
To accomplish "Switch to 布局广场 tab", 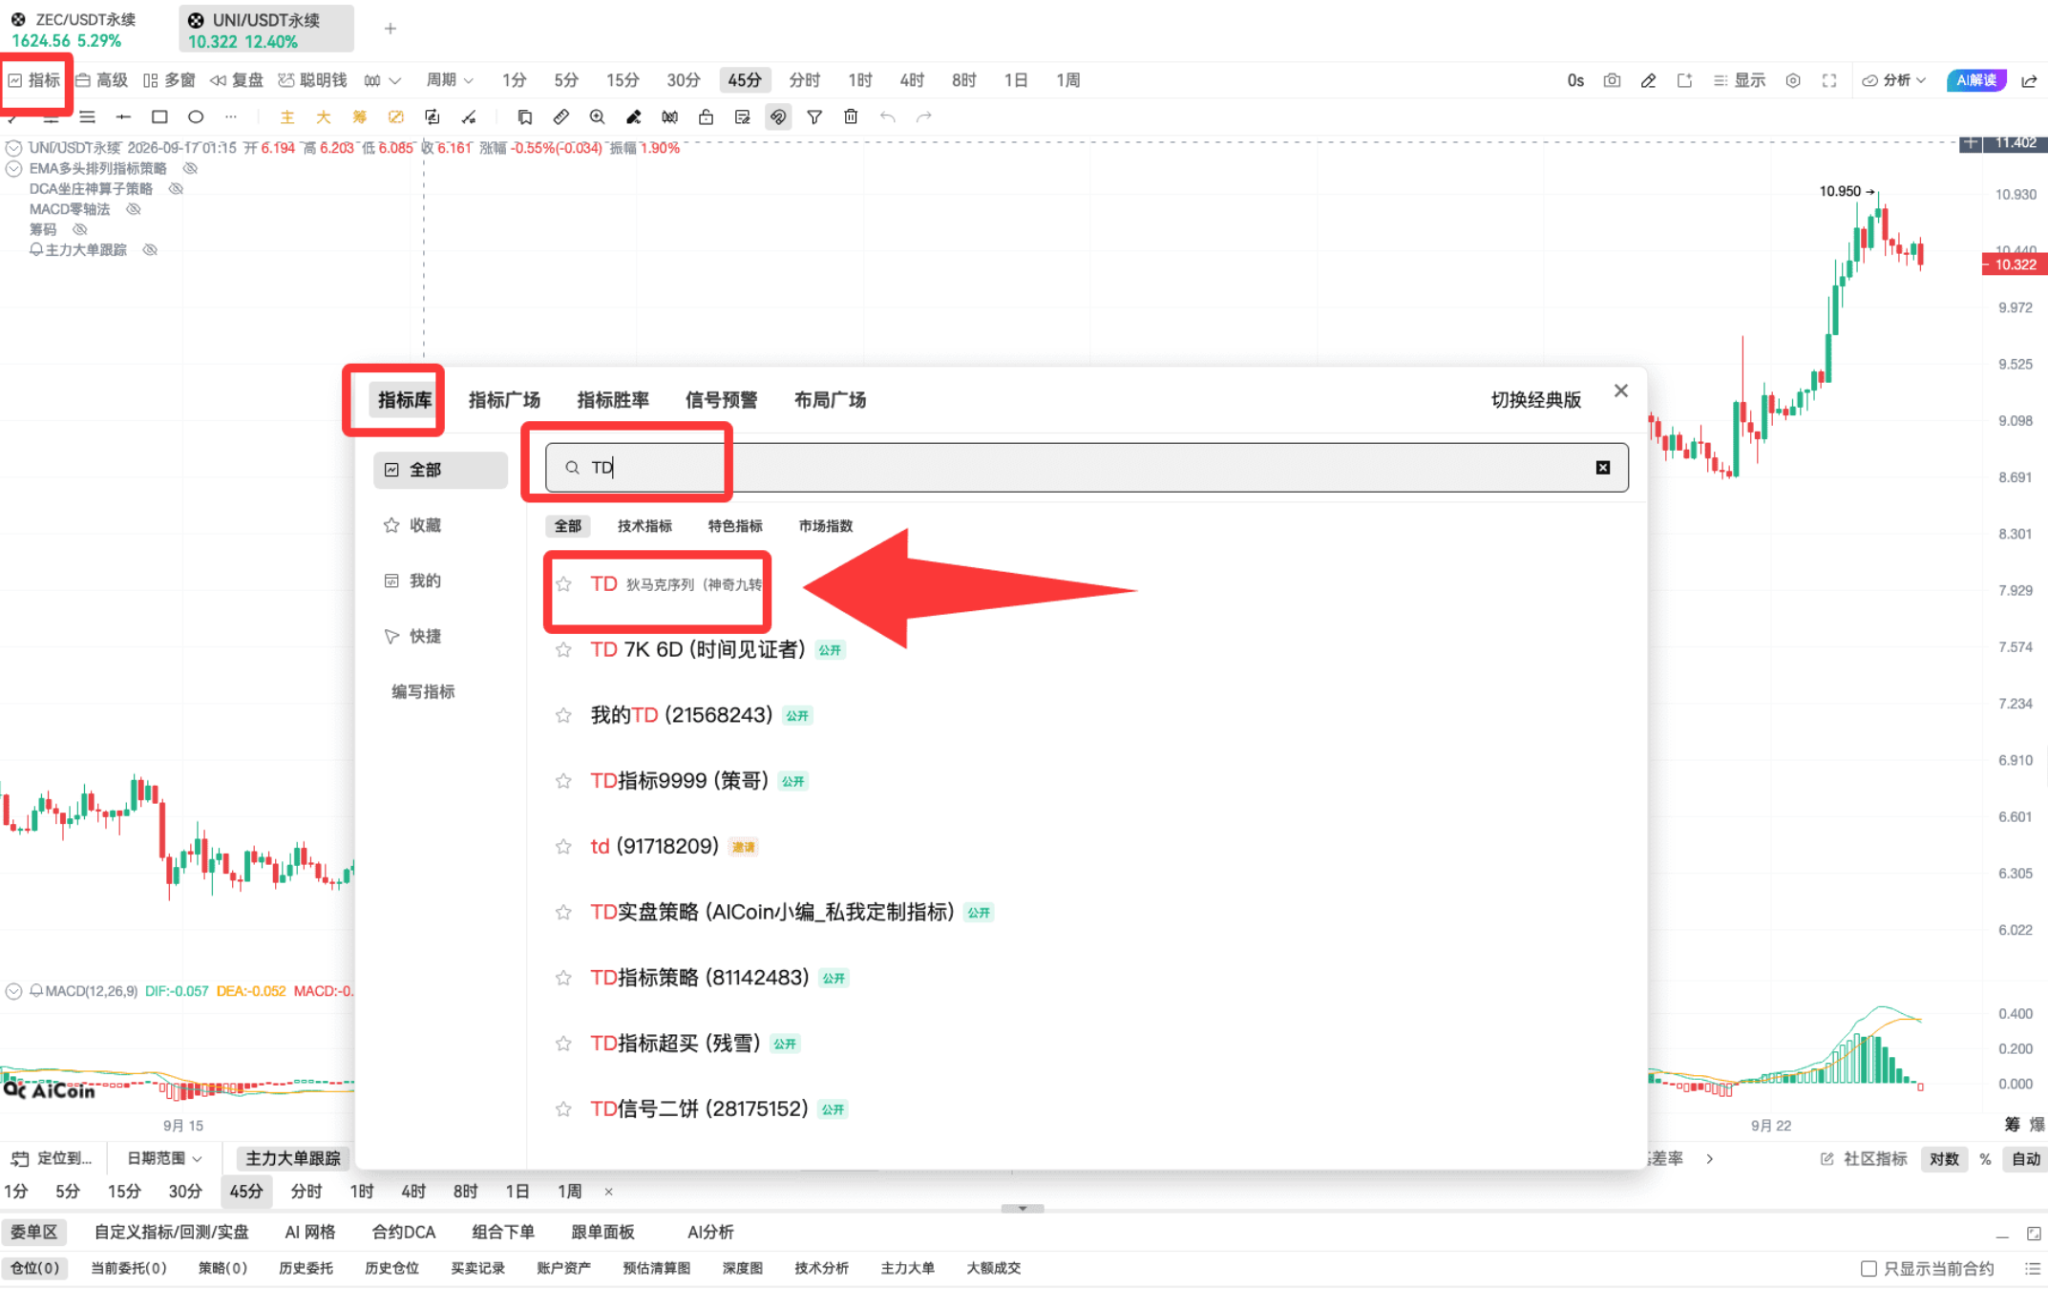I will click(830, 400).
